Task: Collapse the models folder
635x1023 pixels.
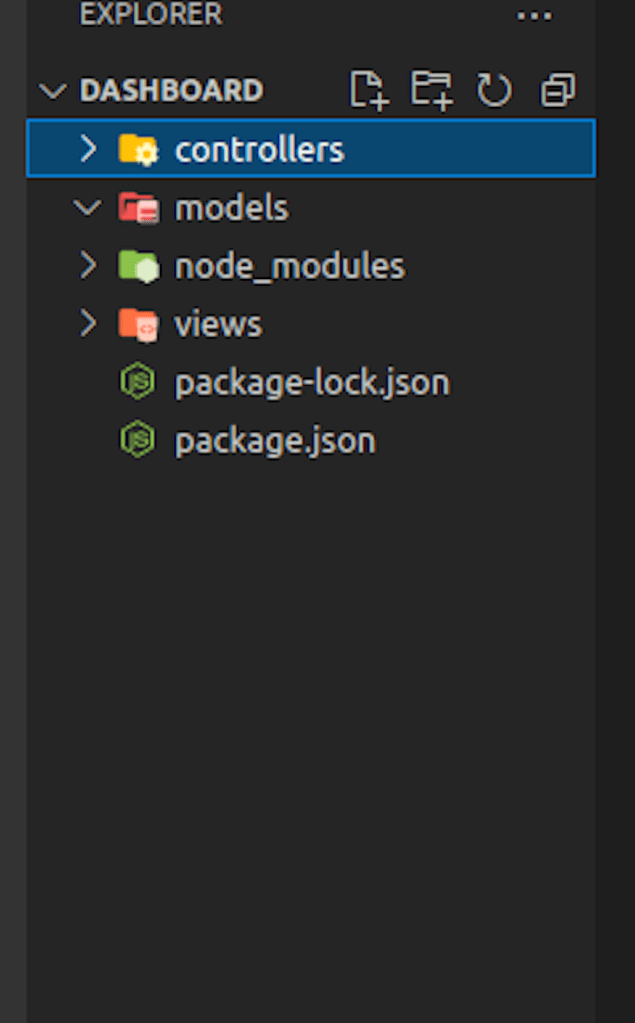Action: (86, 207)
